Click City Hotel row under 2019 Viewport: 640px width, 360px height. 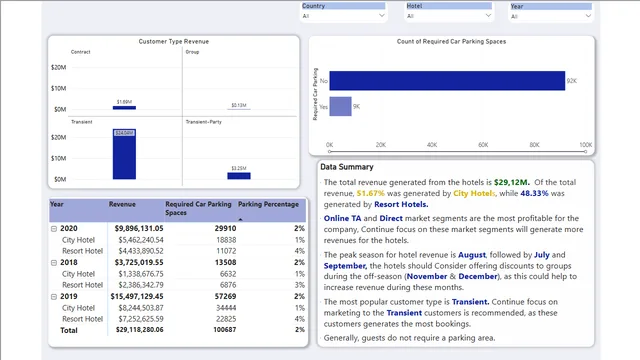78,308
